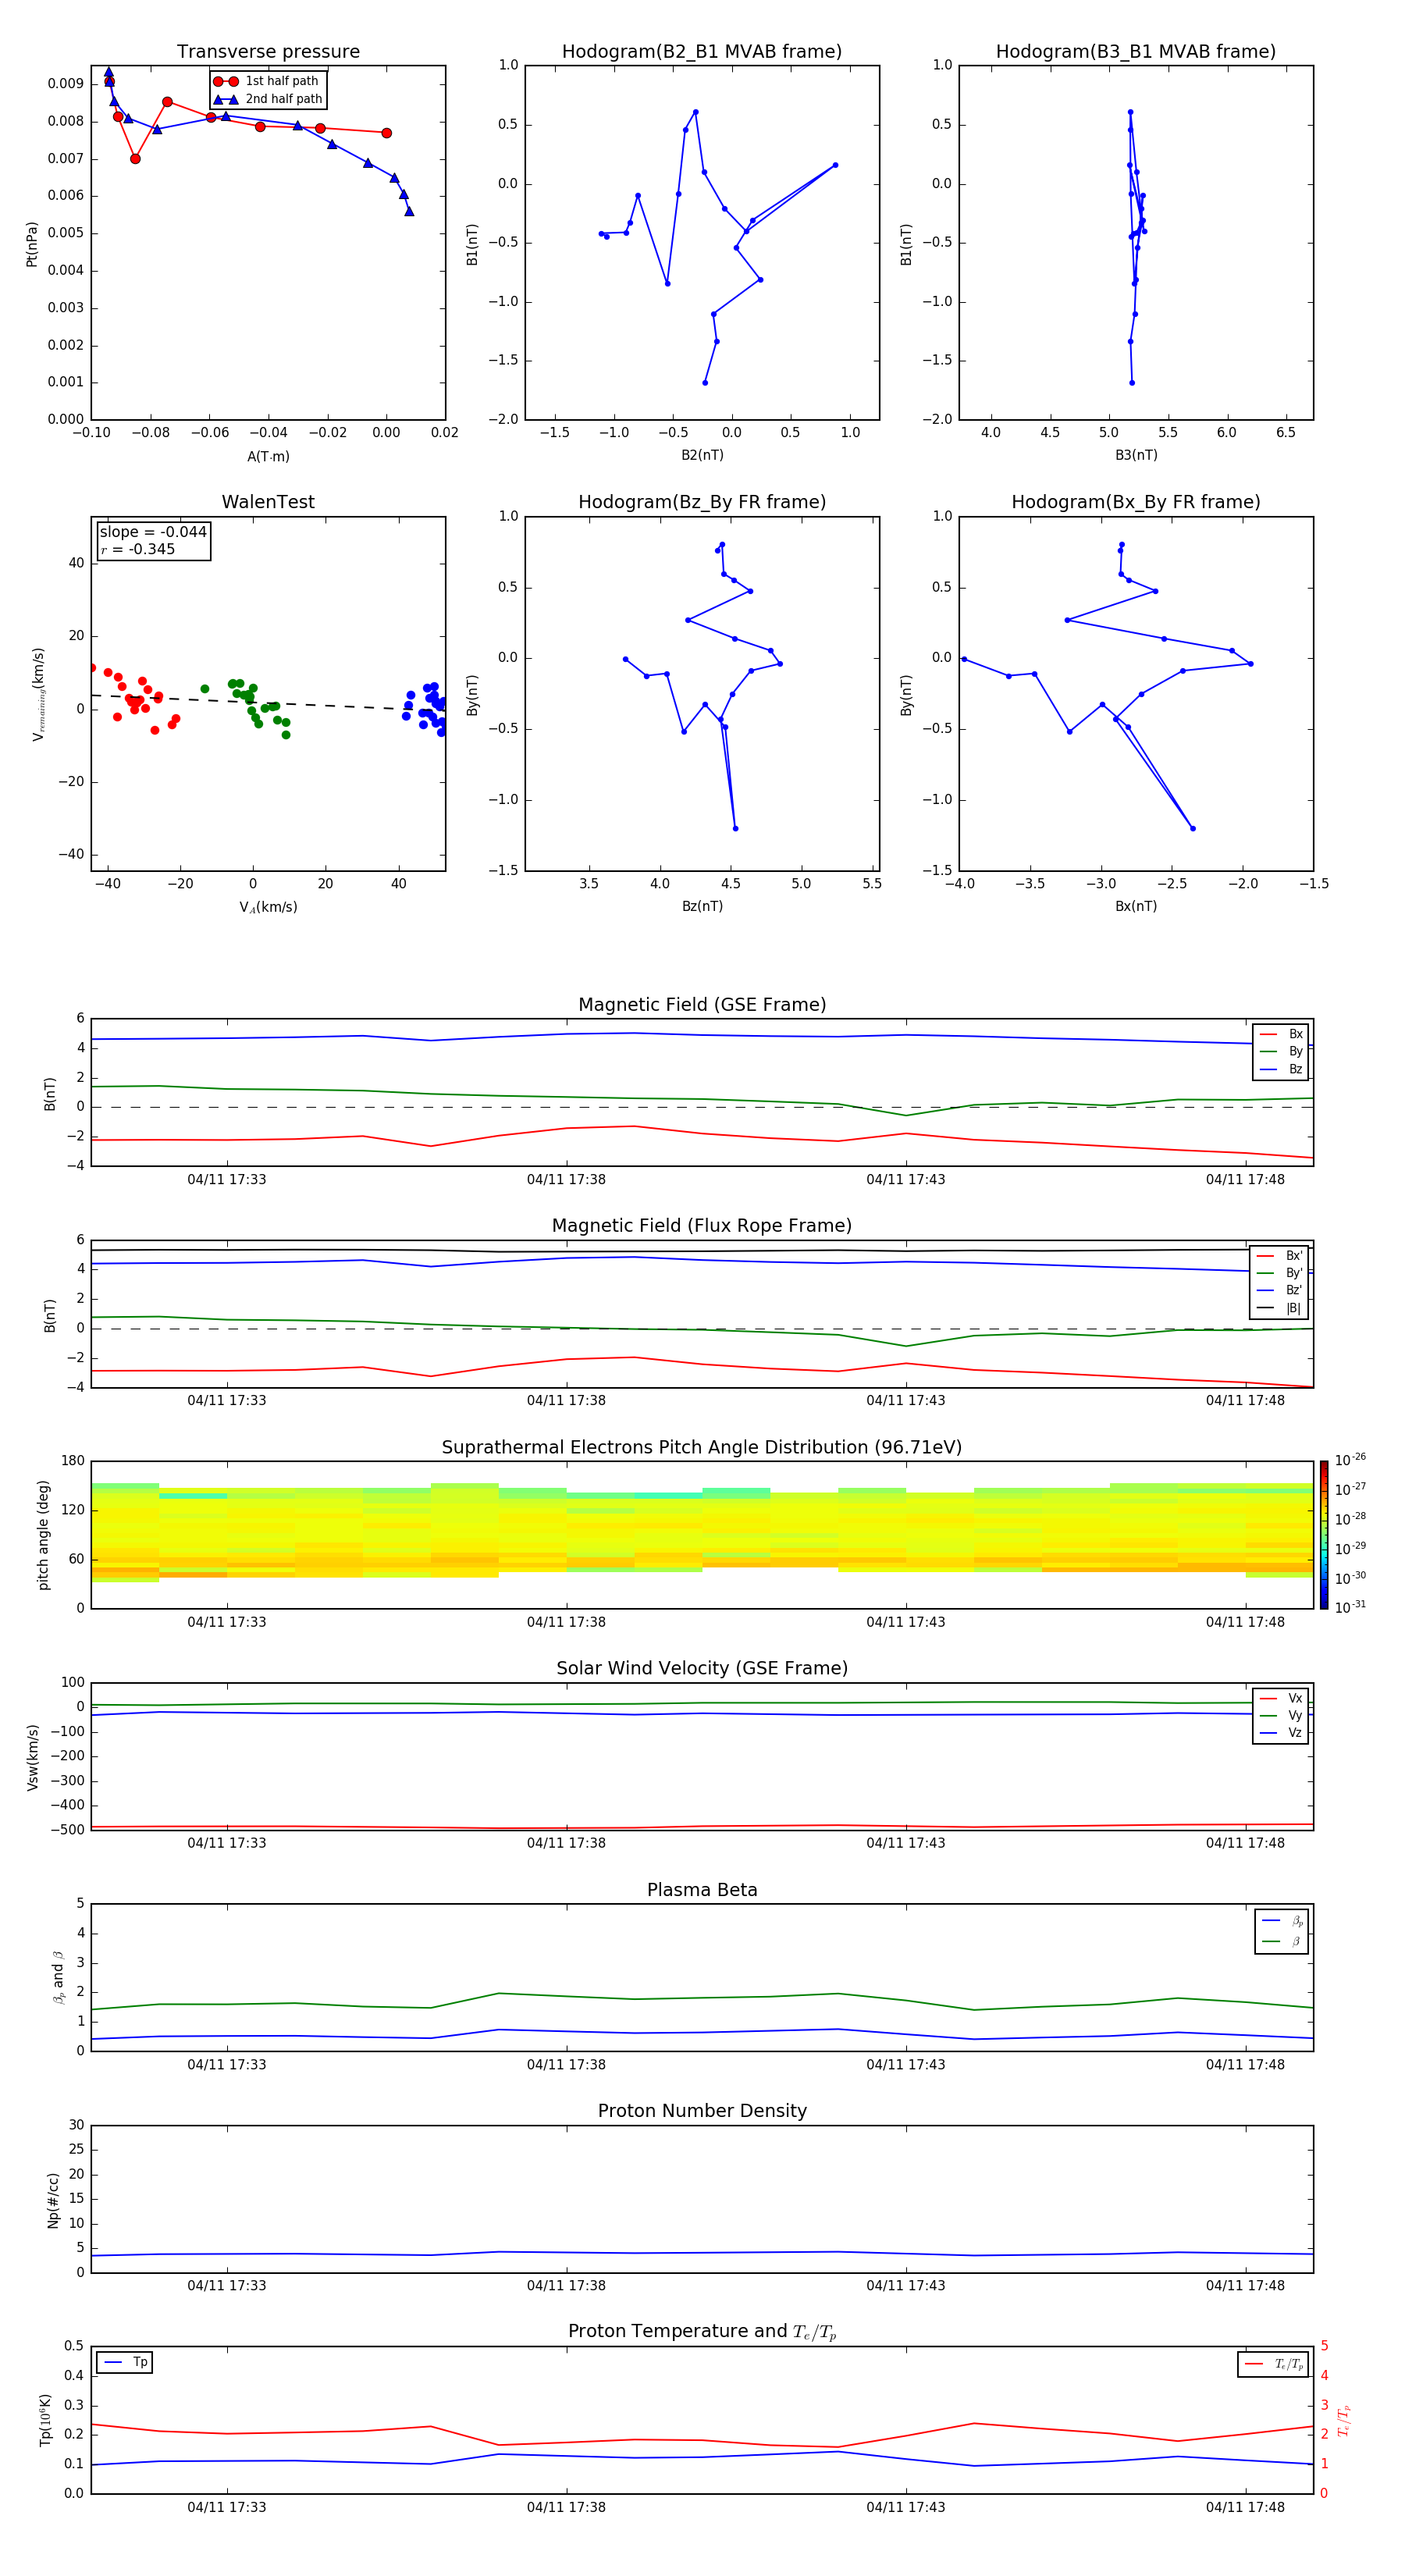Select "Bx'" in the Flux Rope legend

tap(1279, 1256)
